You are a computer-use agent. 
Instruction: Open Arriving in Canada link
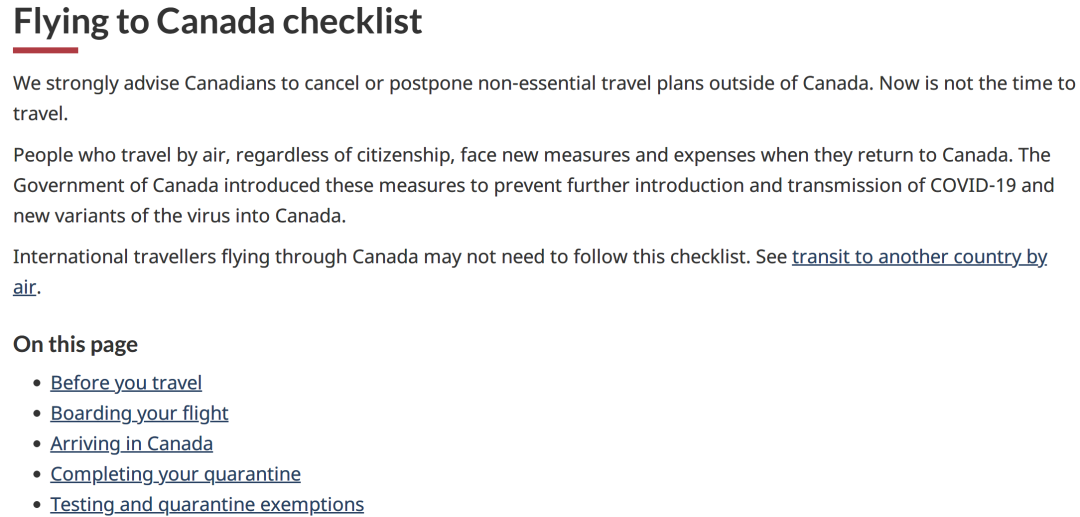click(x=131, y=443)
